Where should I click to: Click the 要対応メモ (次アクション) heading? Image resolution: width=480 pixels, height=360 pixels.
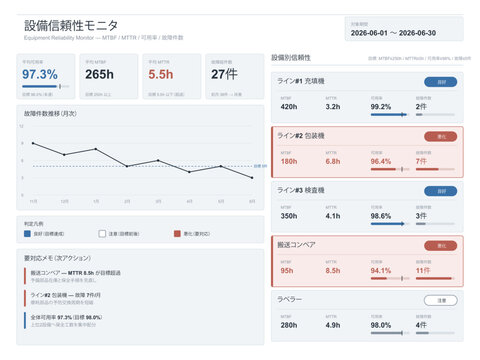coord(57,258)
